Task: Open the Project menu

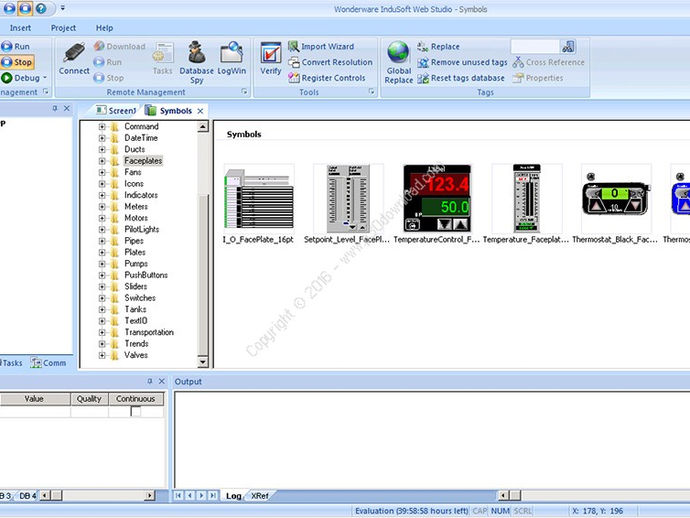Action: (x=63, y=28)
